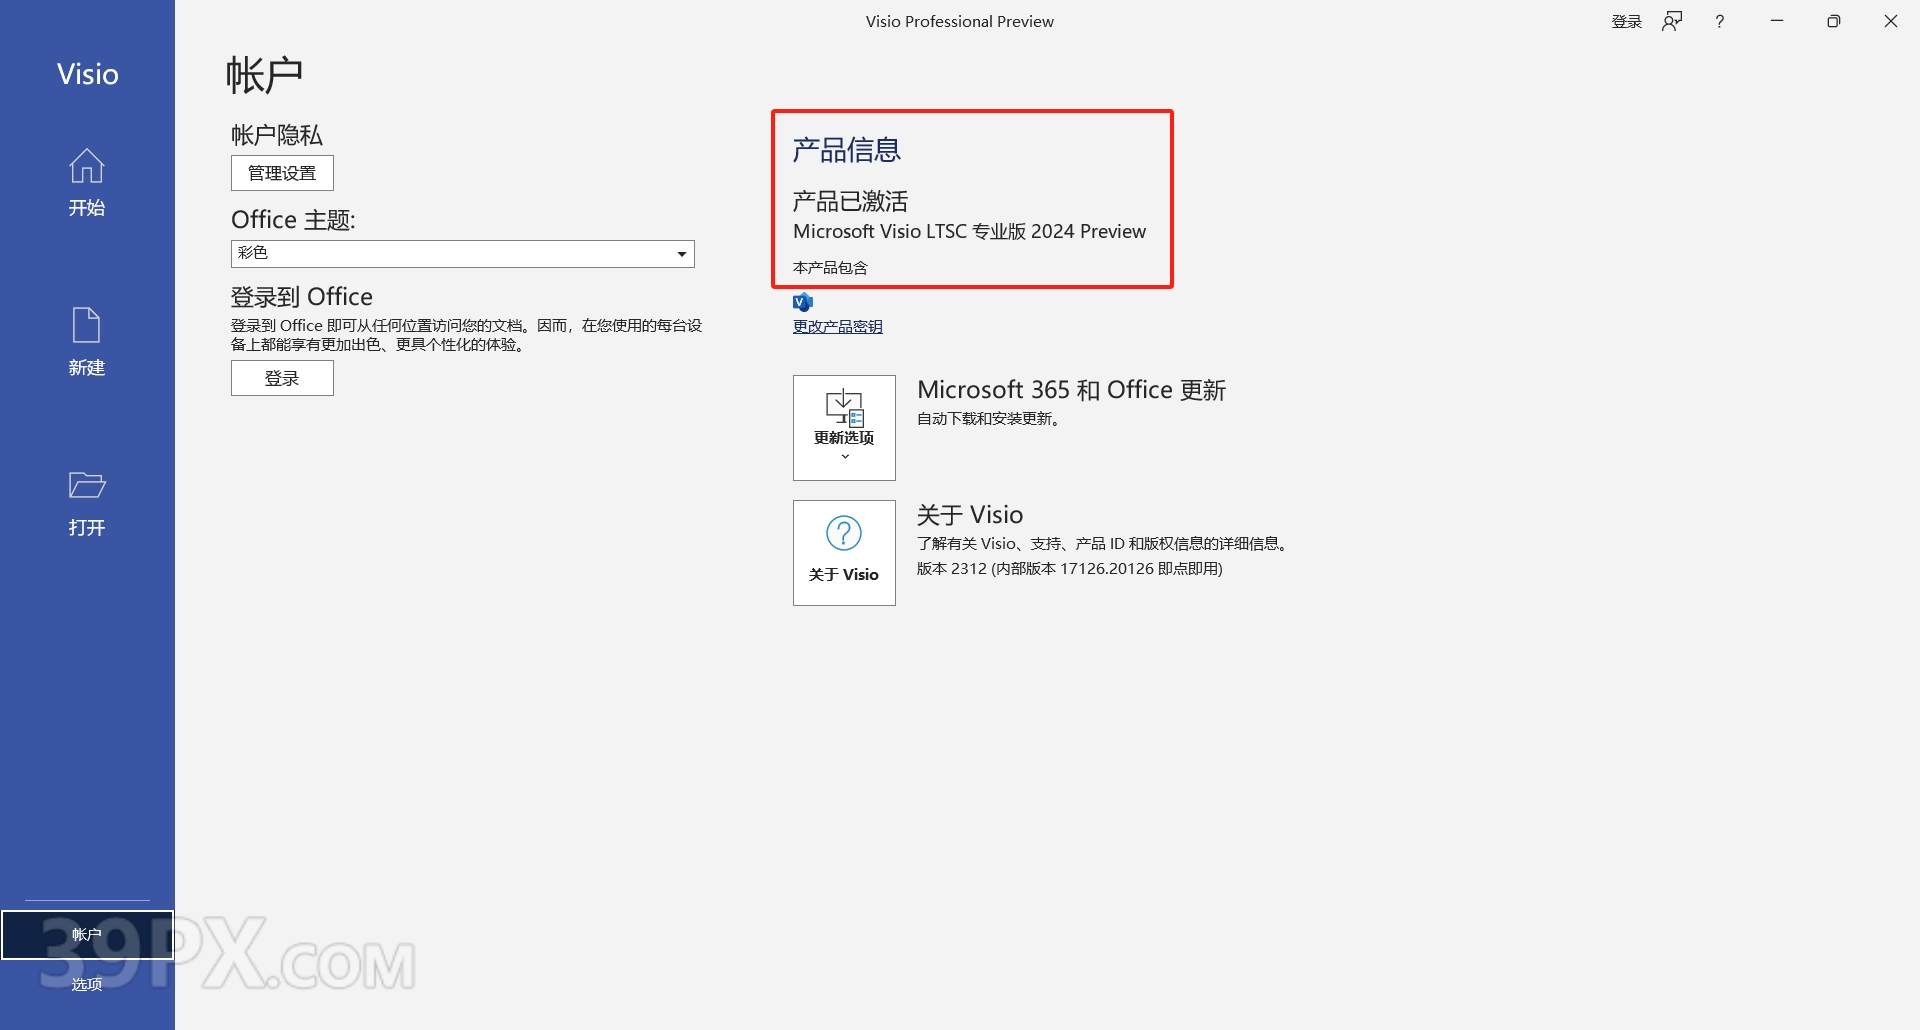Viewport: 1920px width, 1030px height.
Task: Open the help question mark icon
Action: tap(1720, 22)
